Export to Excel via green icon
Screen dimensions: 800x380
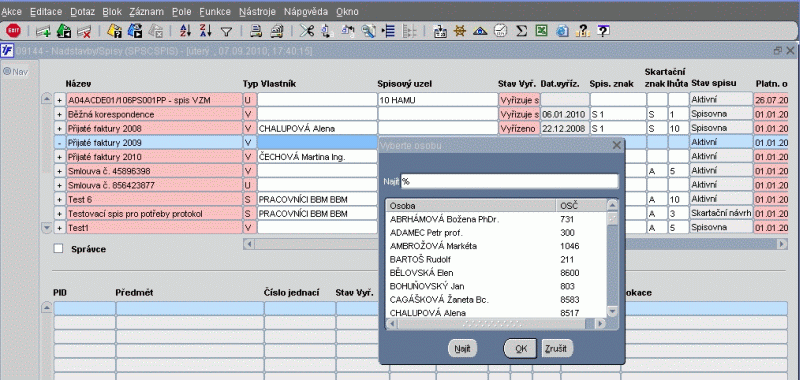541,31
